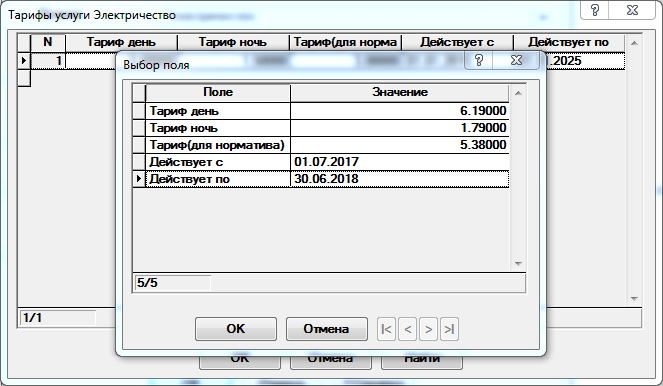This screenshot has width=663, height=386.
Task: Close the Выбор поля dialog
Action: click(516, 60)
